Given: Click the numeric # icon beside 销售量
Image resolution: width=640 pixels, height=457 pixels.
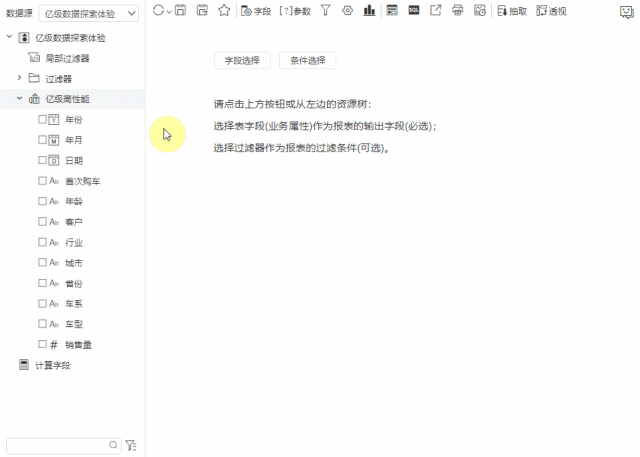Looking at the screenshot, I should click(x=54, y=345).
